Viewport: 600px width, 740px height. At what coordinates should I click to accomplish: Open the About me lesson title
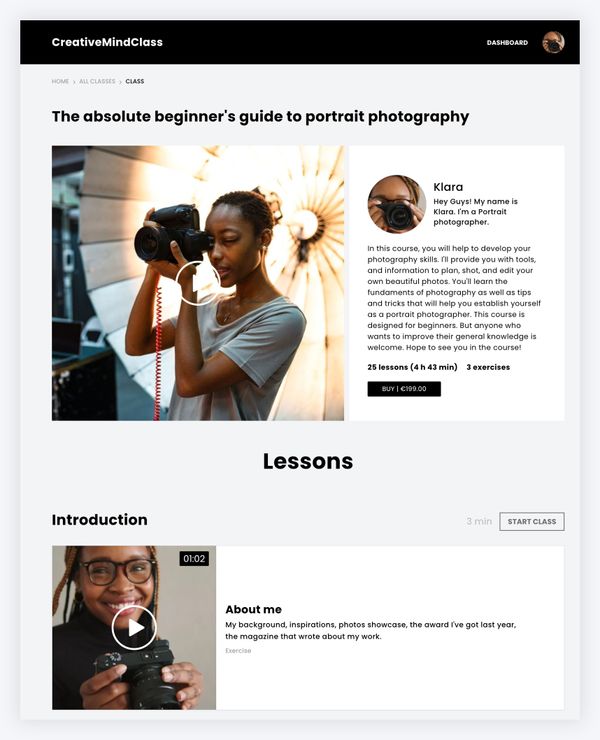(254, 609)
